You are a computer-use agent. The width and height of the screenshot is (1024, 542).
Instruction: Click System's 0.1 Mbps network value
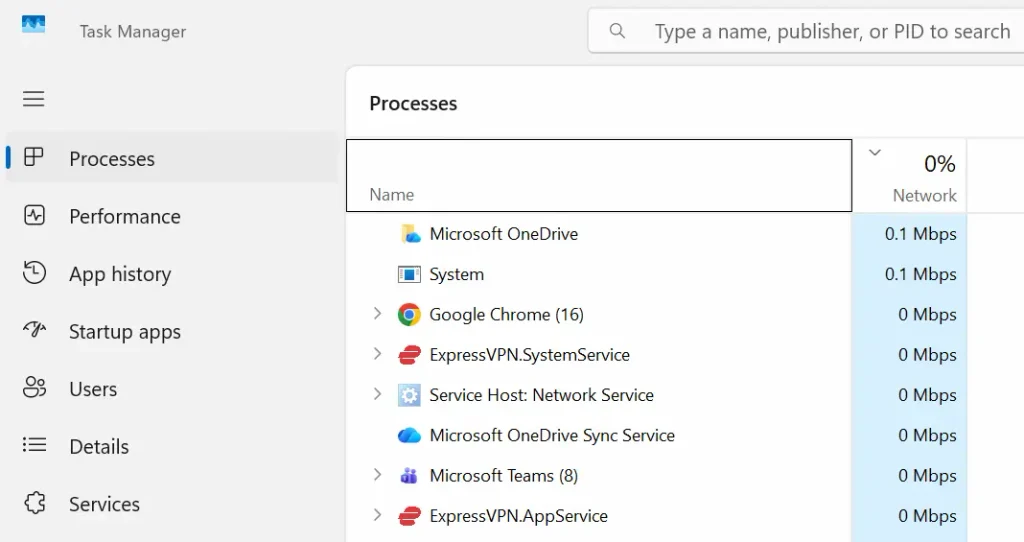click(x=920, y=274)
